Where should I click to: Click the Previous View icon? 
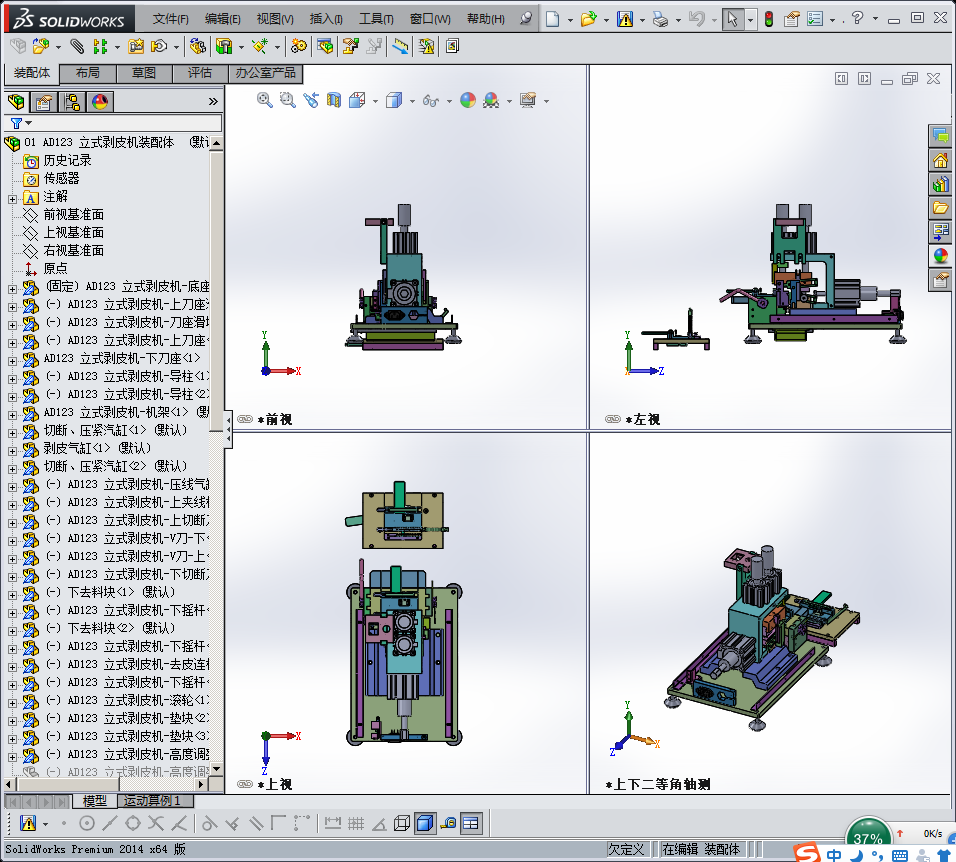click(311, 100)
